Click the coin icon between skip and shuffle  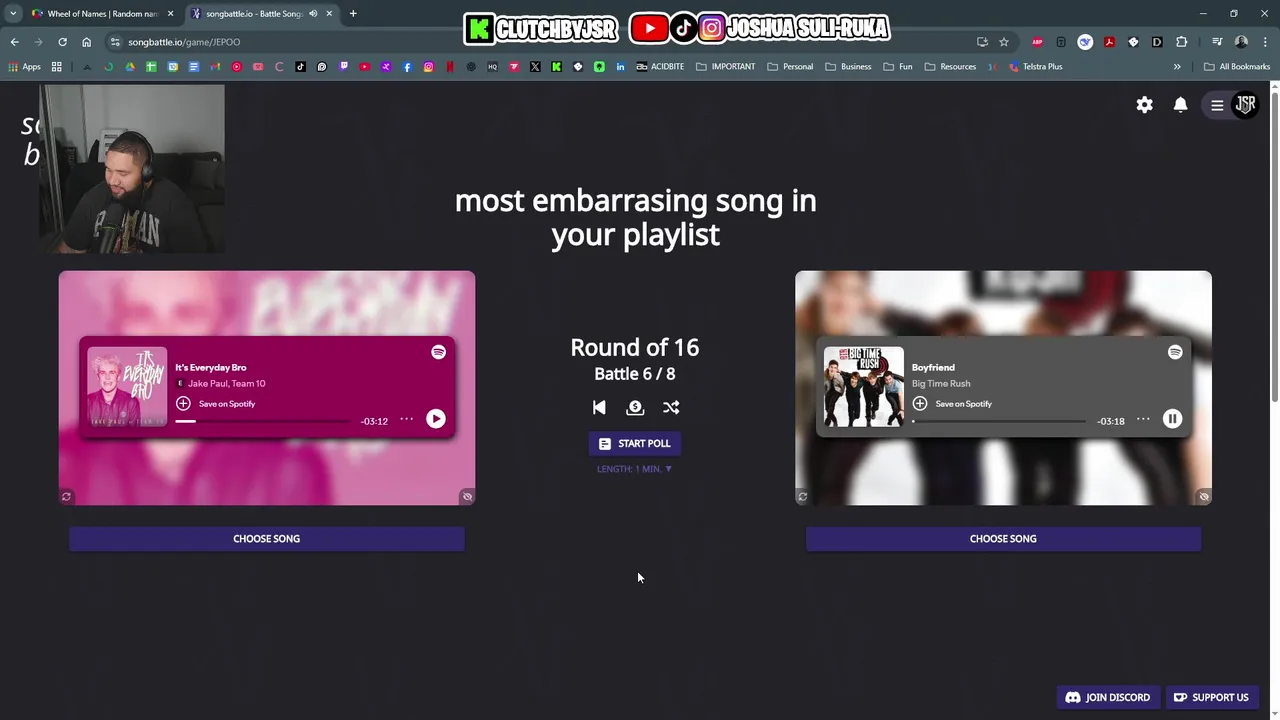pyautogui.click(x=635, y=407)
